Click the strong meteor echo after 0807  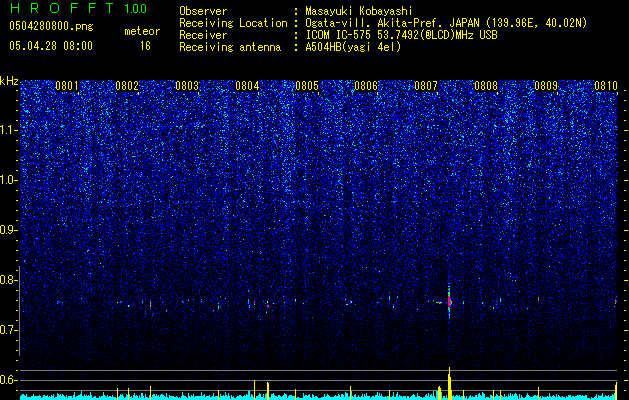coord(449,302)
